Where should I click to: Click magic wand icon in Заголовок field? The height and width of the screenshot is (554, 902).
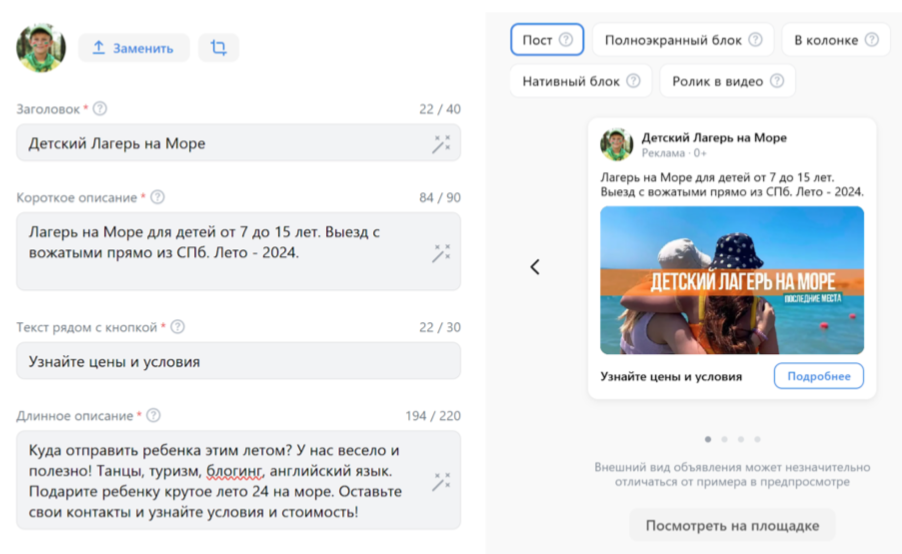click(441, 144)
